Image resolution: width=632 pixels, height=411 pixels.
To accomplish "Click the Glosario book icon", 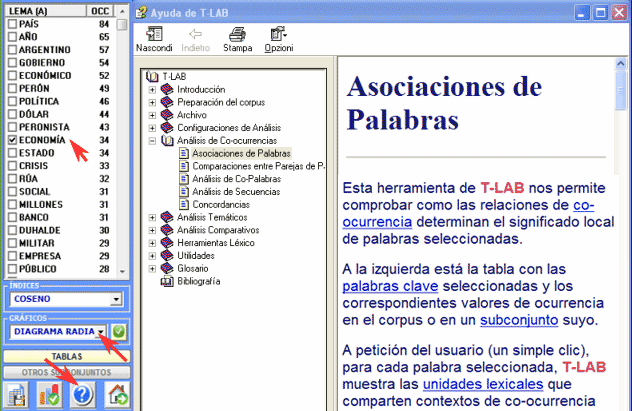I will coord(167,268).
